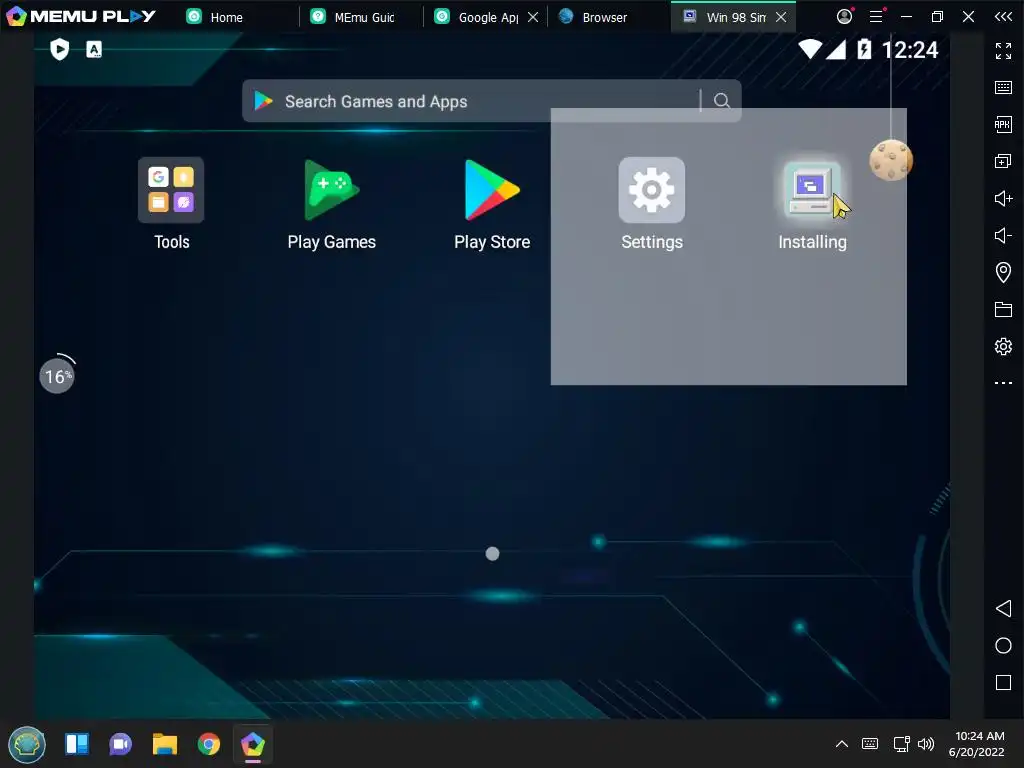The width and height of the screenshot is (1024, 768).
Task: Open MEmu settings gear in sidebar
Action: [x=1003, y=346]
